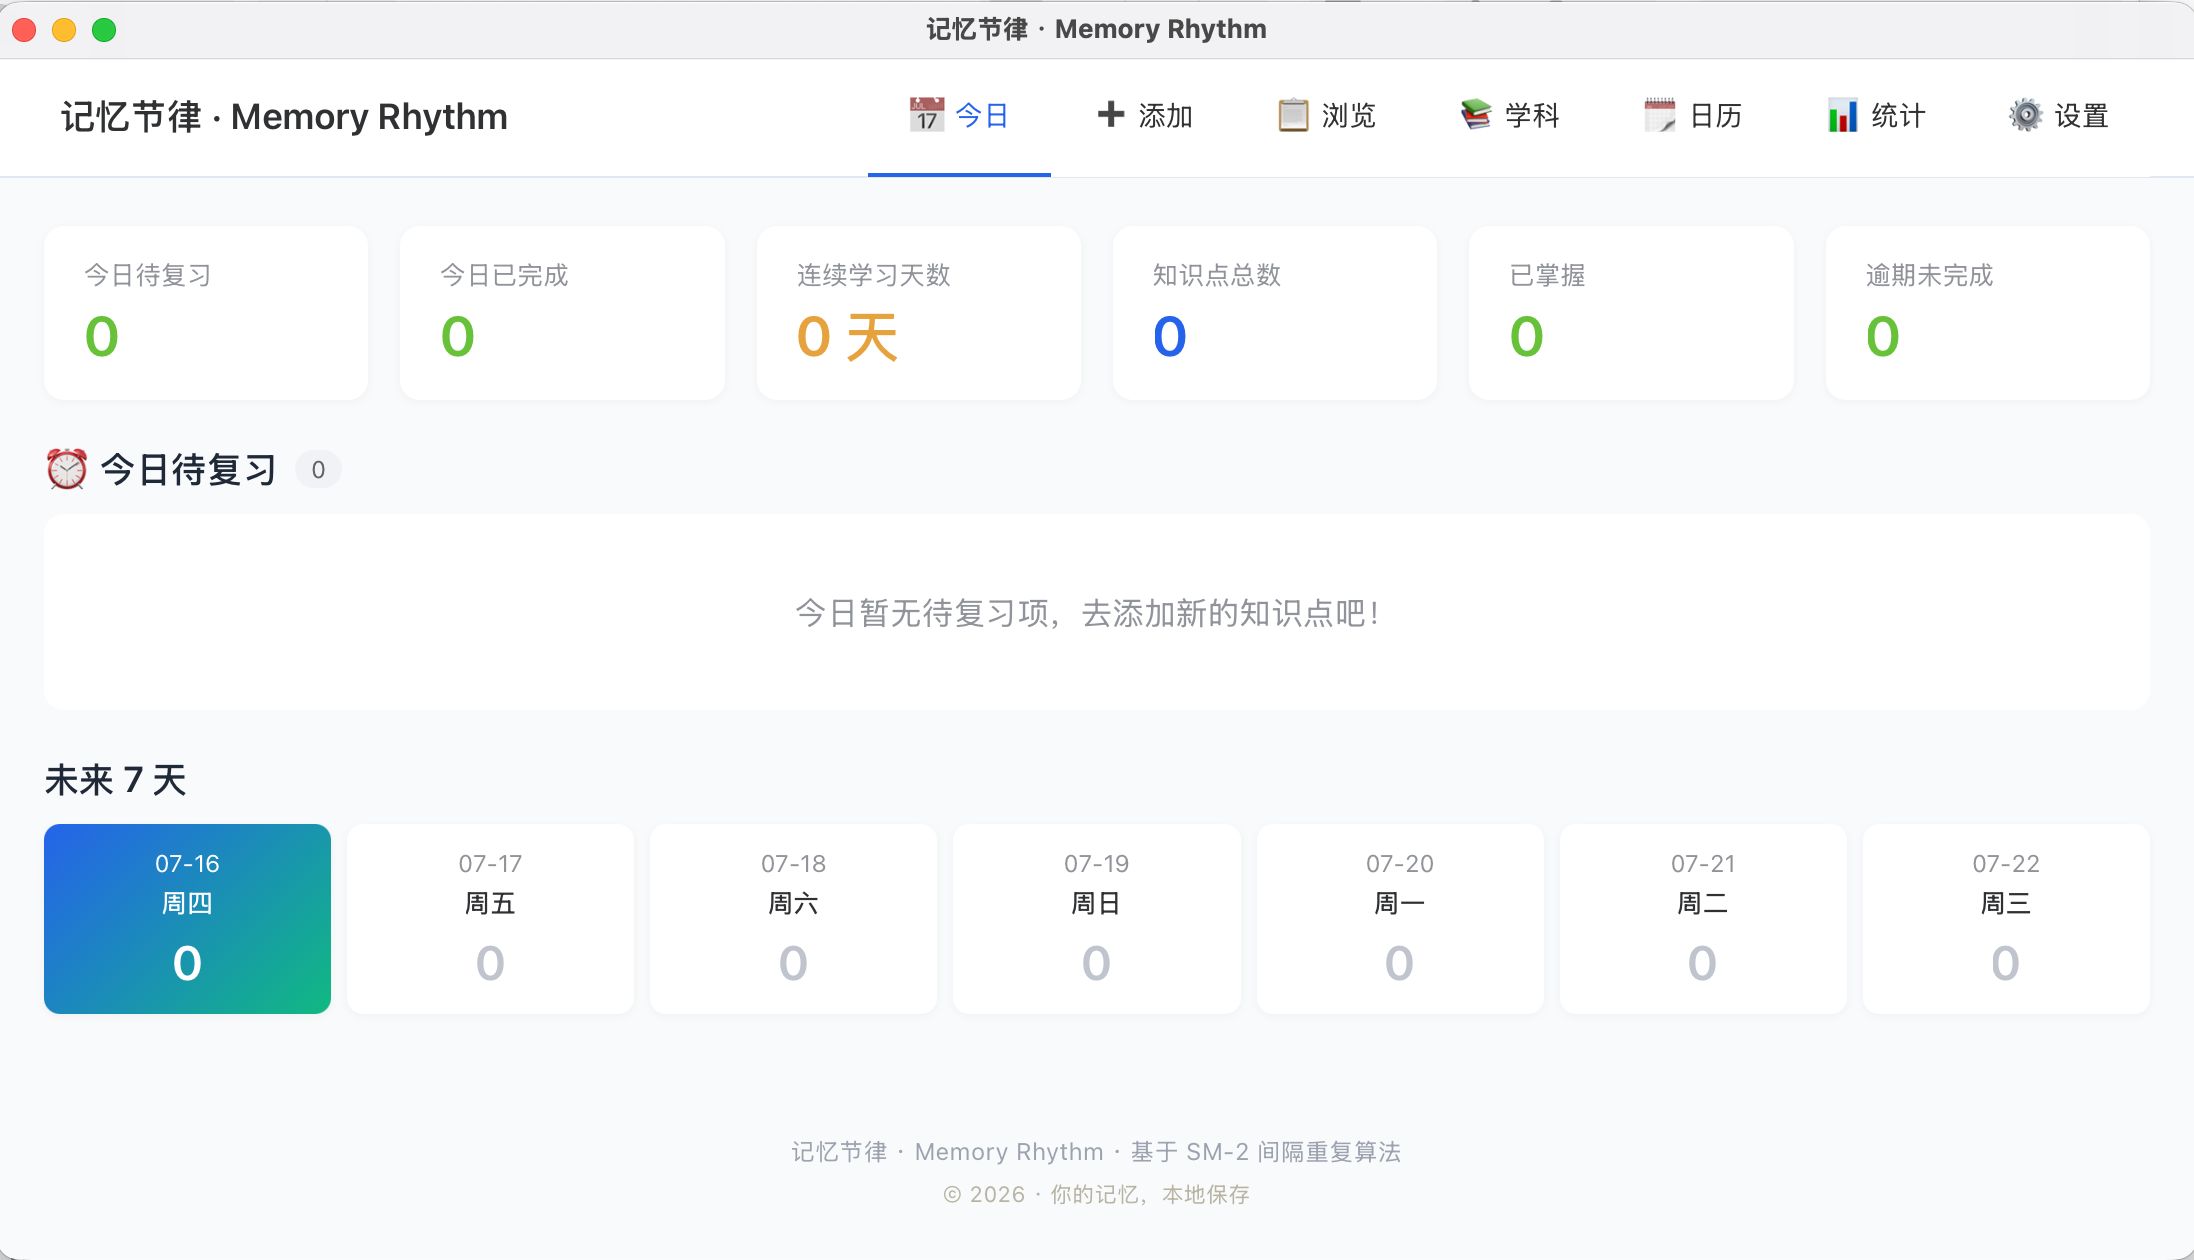Click the 逾期未完成 stat card
Viewport: 2194px width, 1260px height.
(x=1988, y=313)
